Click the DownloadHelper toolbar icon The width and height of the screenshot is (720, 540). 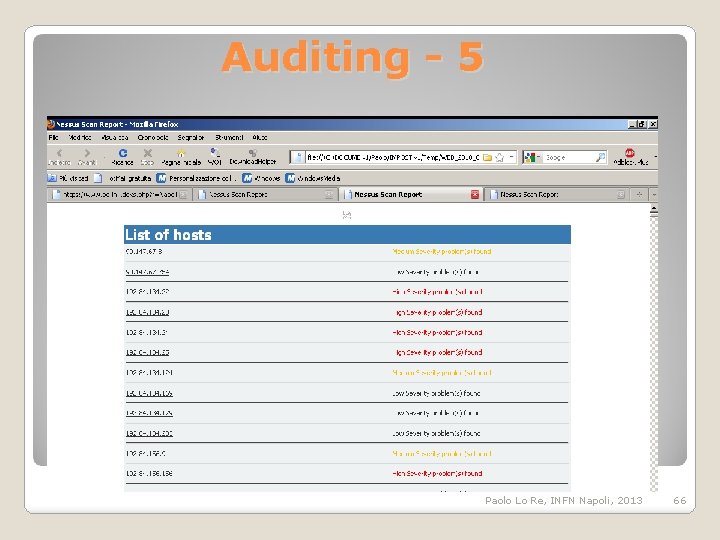[x=253, y=157]
